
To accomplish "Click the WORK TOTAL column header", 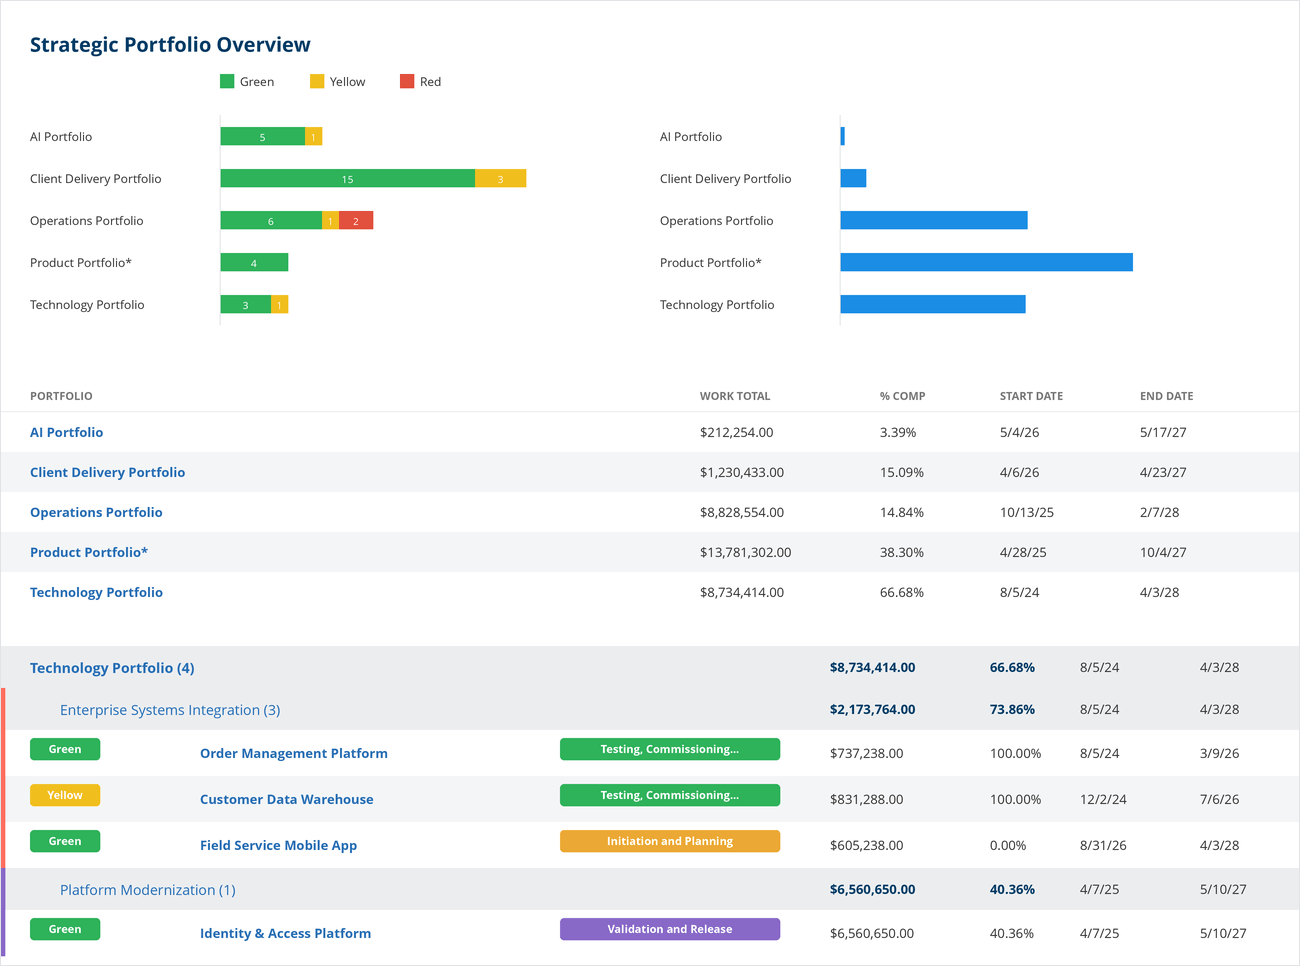I will click(735, 396).
